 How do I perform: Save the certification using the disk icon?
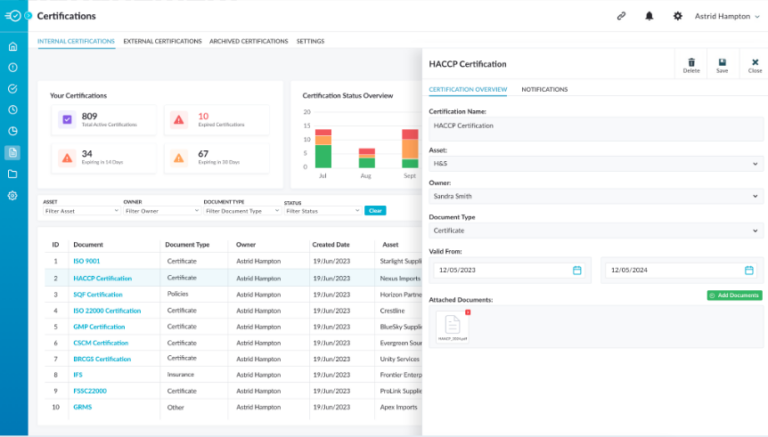722,64
